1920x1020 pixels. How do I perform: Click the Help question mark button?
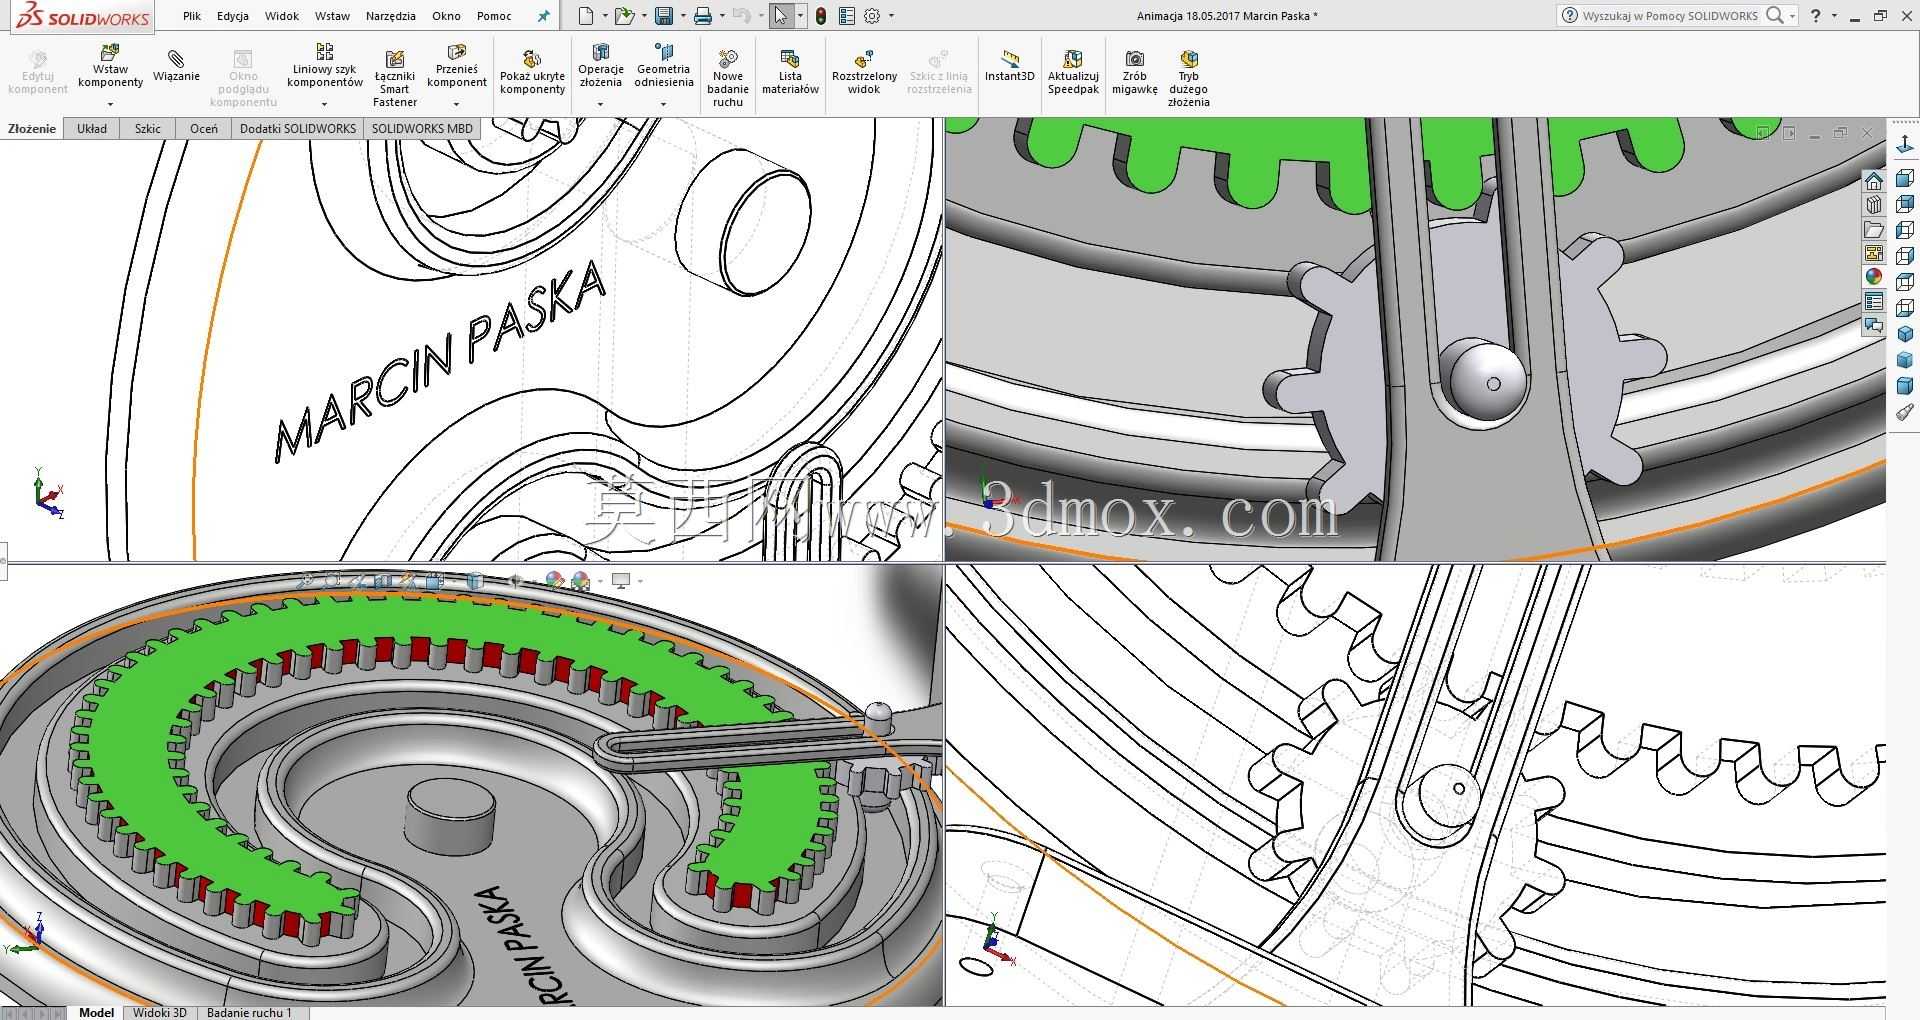(x=1816, y=16)
